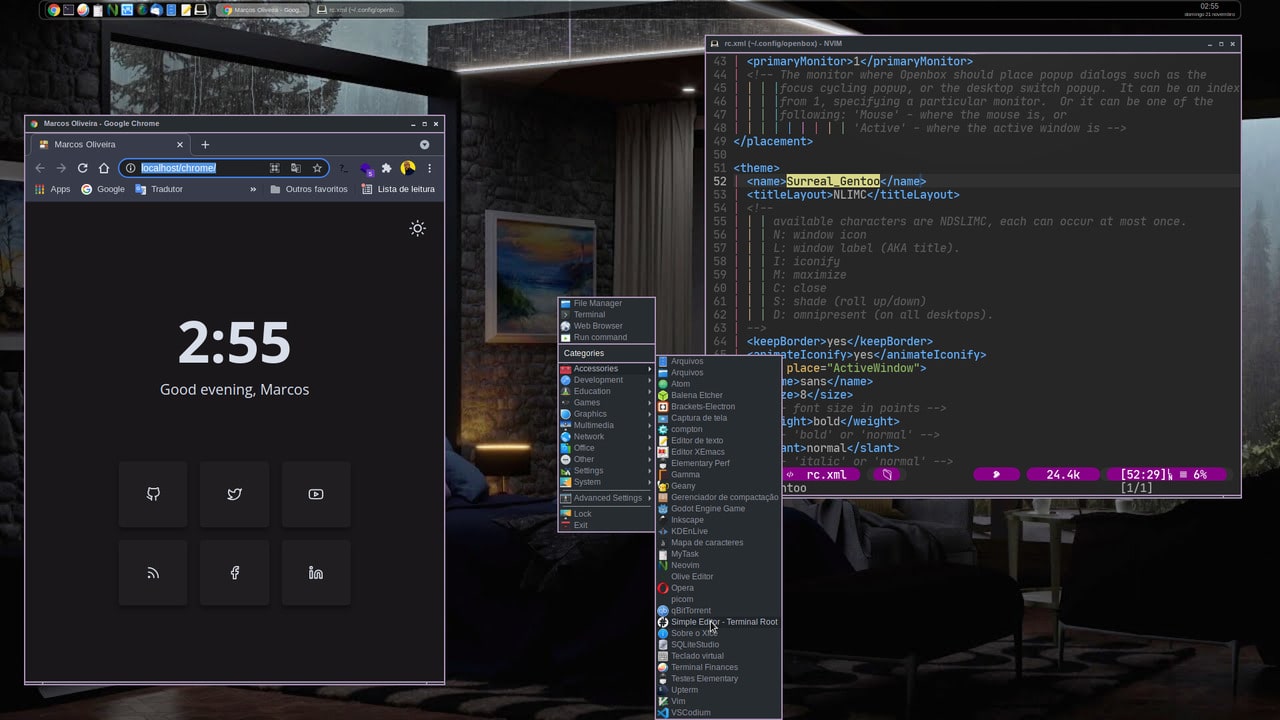Launch Inkscape from Accessories submenu
Screen dimensions: 1280x720
pyautogui.click(x=718, y=520)
